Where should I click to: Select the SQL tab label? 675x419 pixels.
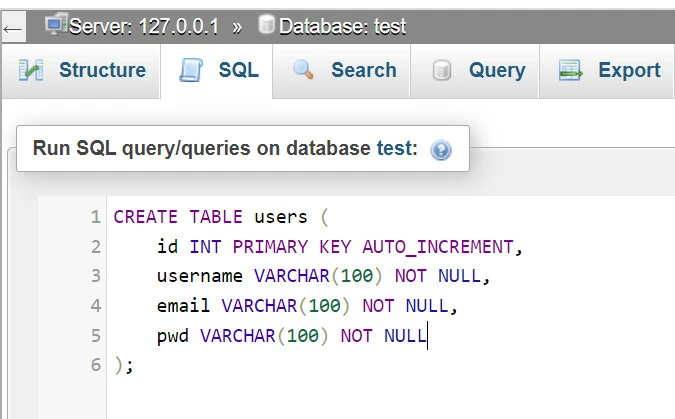(238, 70)
